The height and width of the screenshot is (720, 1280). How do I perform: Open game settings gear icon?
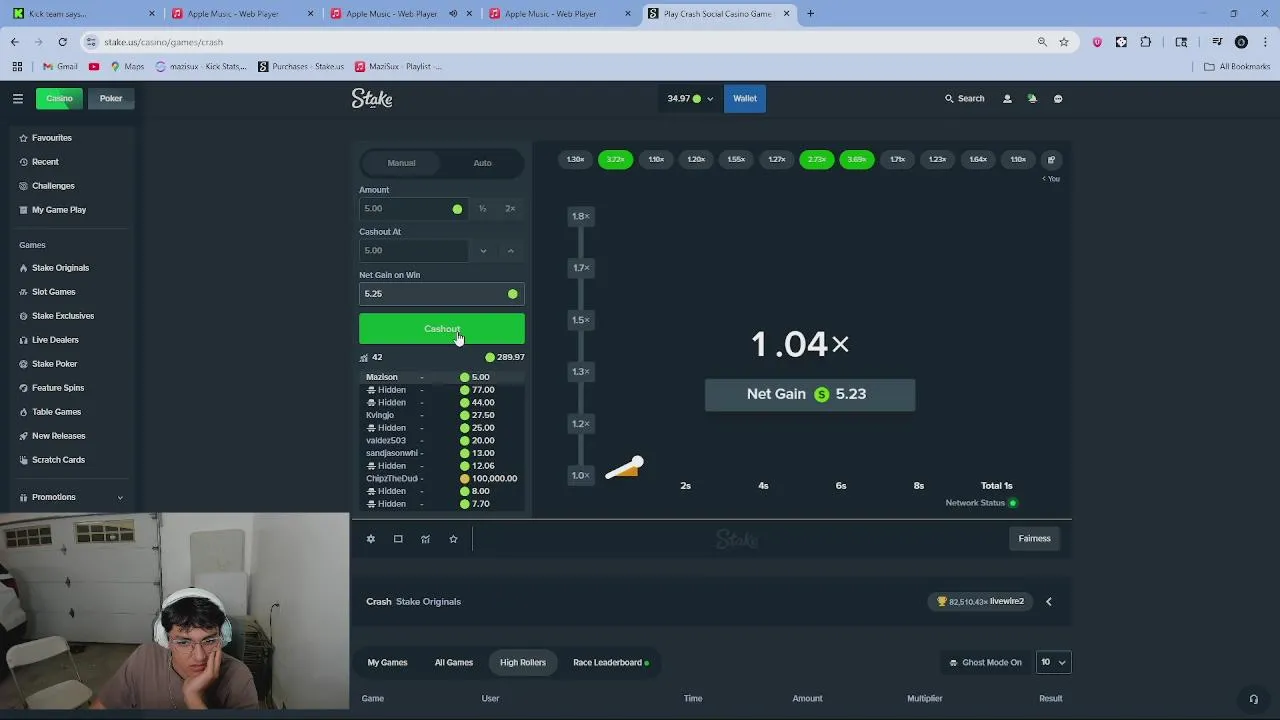click(x=370, y=539)
